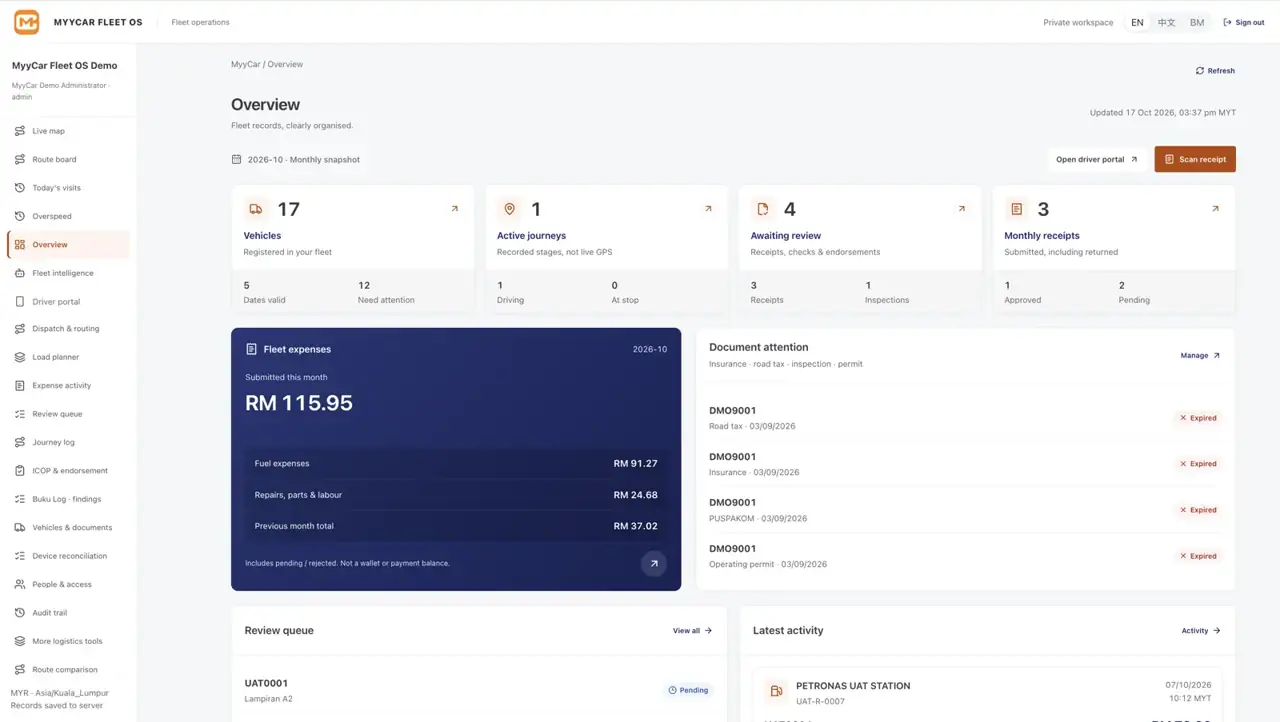Click View all in Review queue
This screenshot has width=1280, height=722.
click(x=692, y=631)
